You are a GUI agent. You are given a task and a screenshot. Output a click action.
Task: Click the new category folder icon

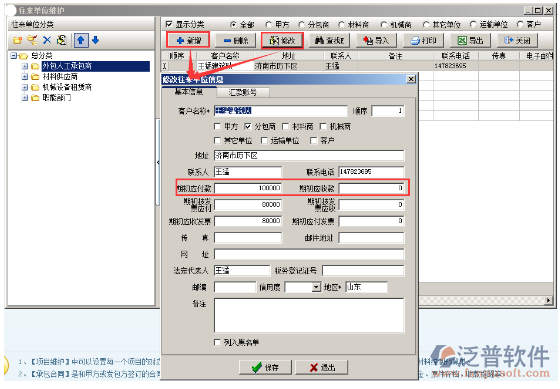click(x=18, y=40)
